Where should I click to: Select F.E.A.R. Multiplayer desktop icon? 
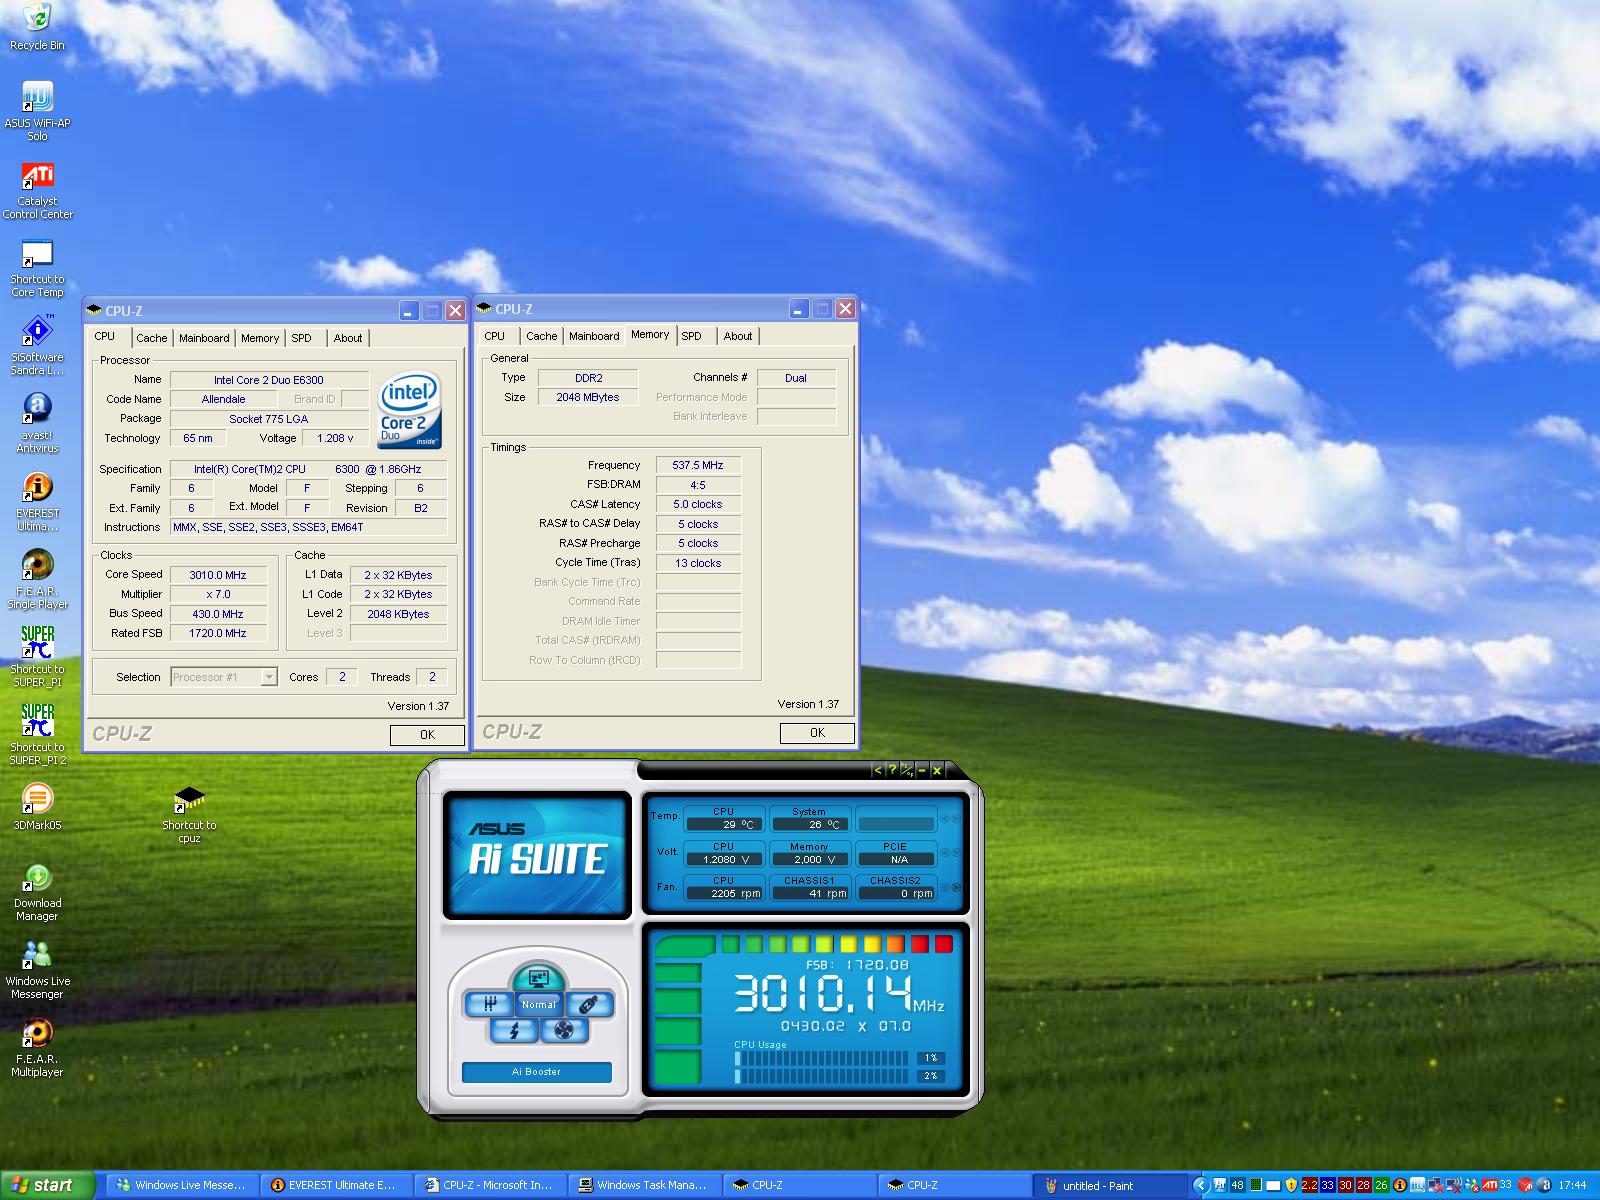pos(37,1048)
